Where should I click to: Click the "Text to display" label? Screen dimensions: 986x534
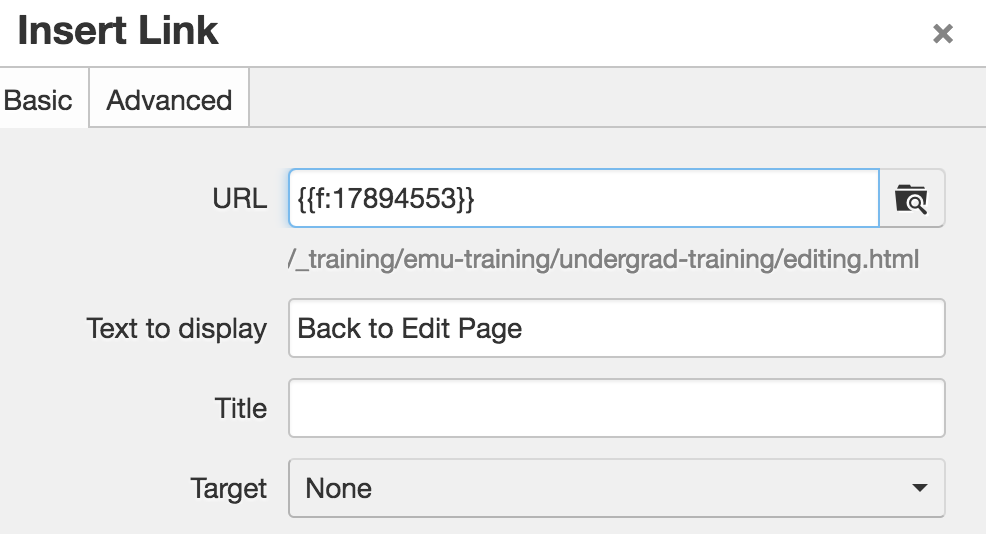pos(177,328)
